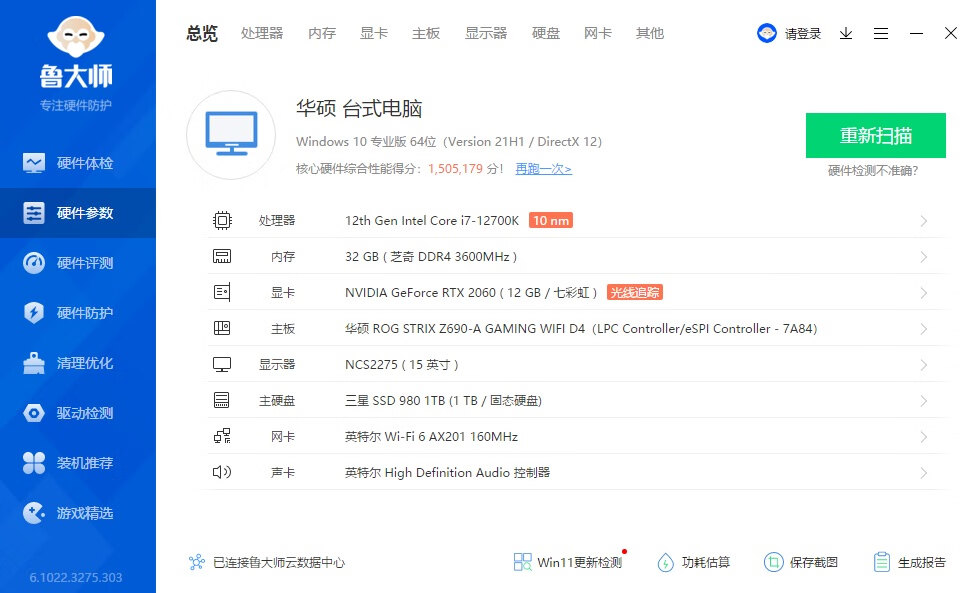The width and height of the screenshot is (974, 593).
Task: Click the processor chip icon
Action: [x=222, y=220]
